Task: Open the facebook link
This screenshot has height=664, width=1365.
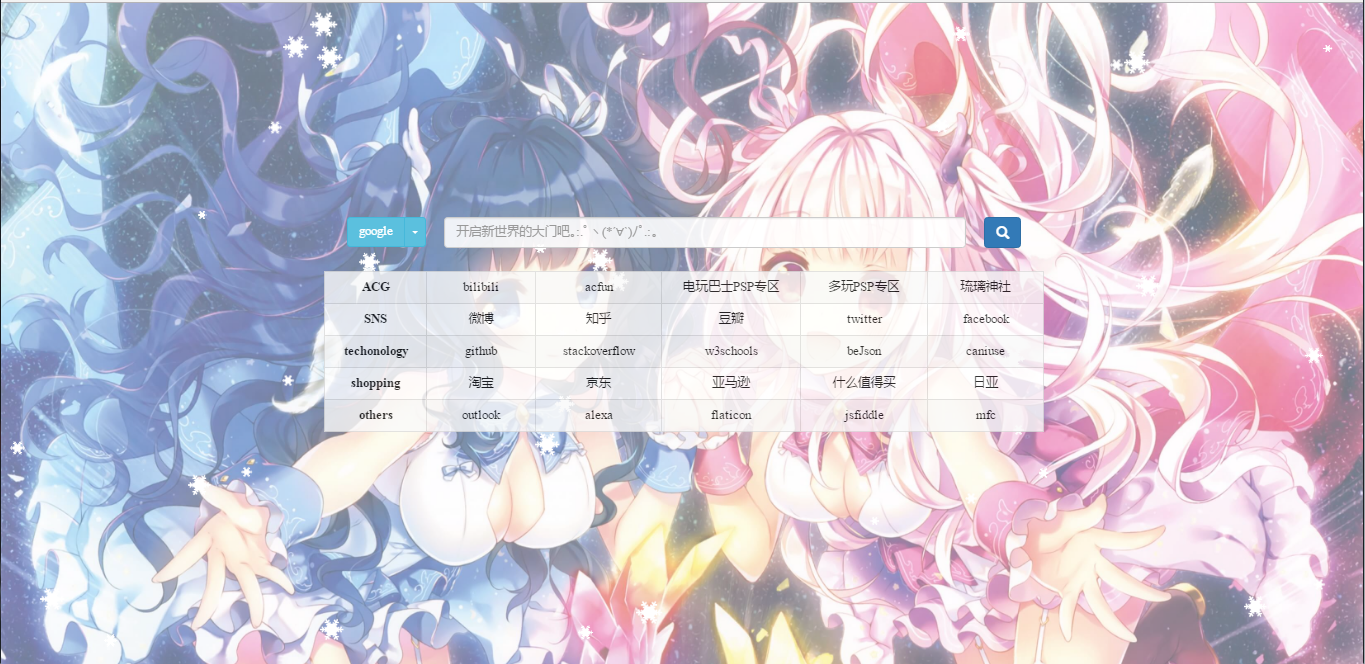Action: tap(986, 319)
